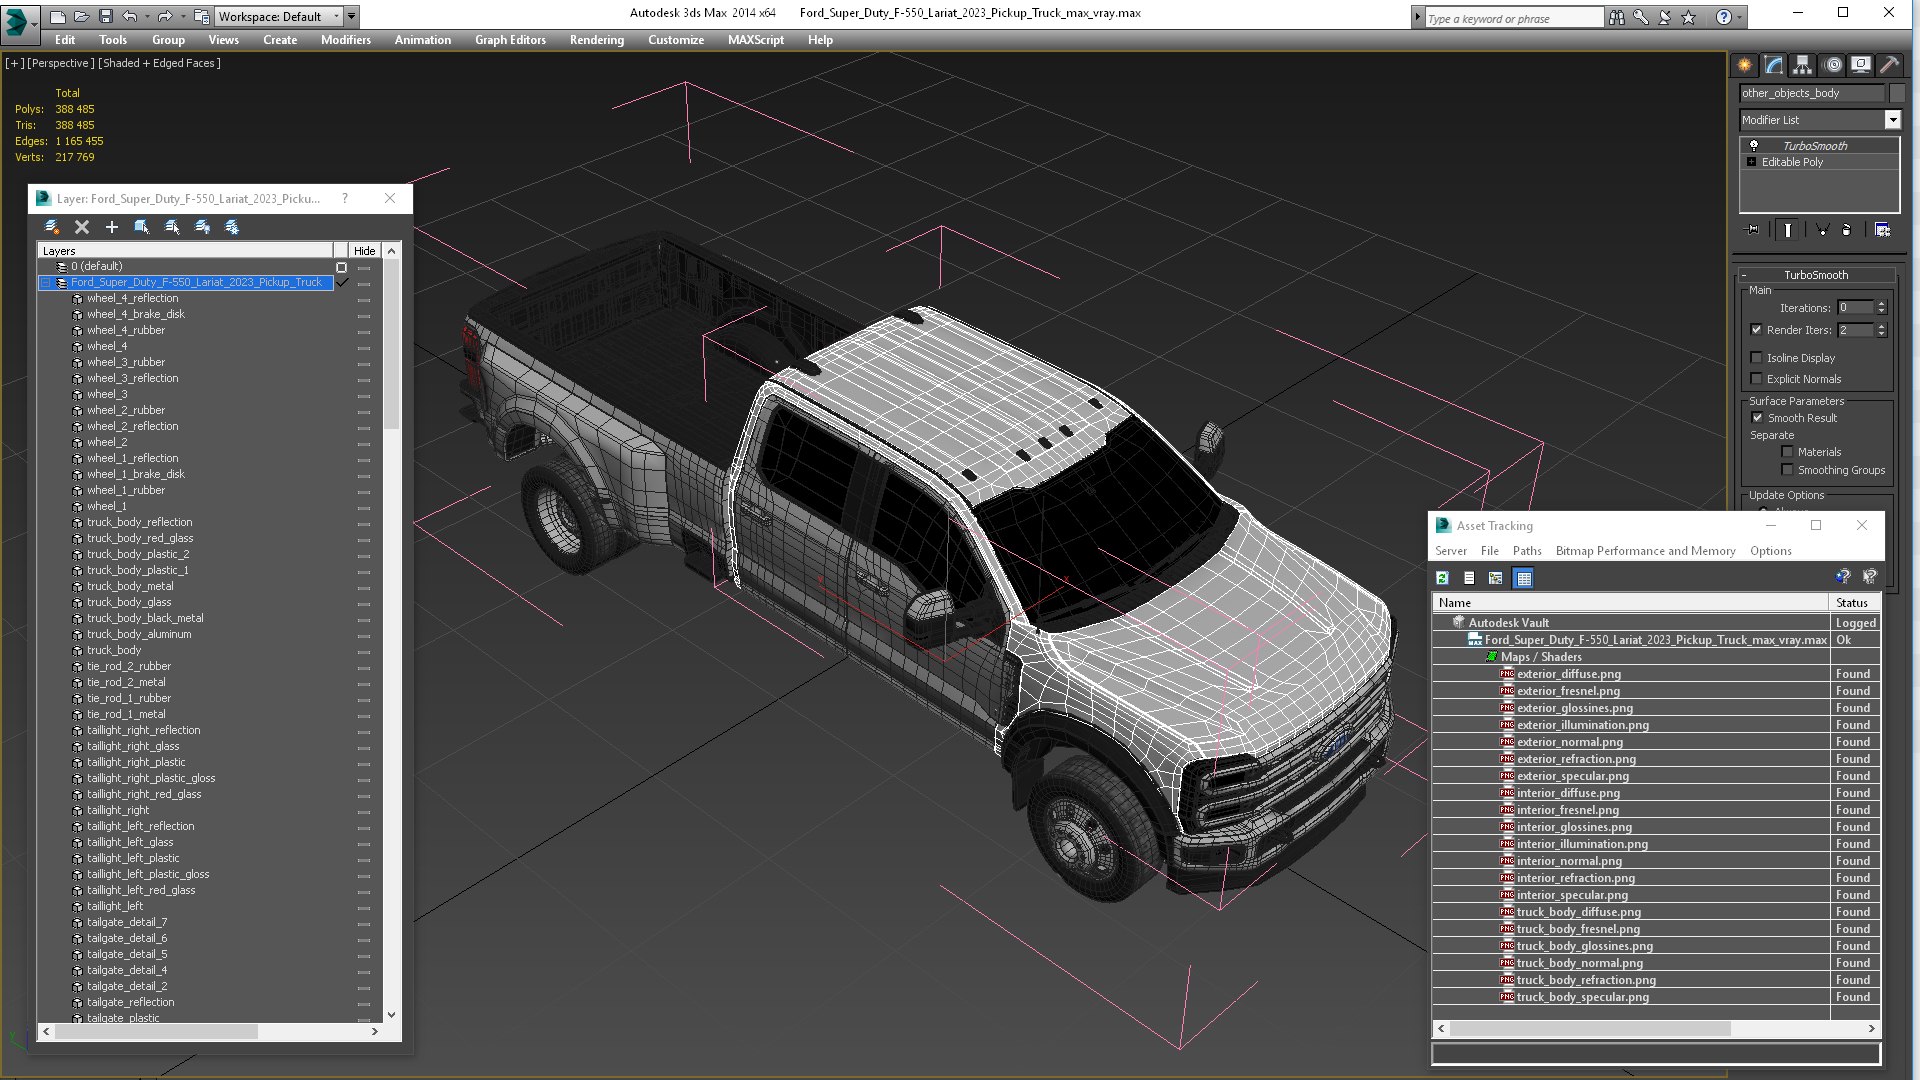The height and width of the screenshot is (1080, 1920).
Task: Open the Utilities hammer panel tab
Action: point(1889,65)
